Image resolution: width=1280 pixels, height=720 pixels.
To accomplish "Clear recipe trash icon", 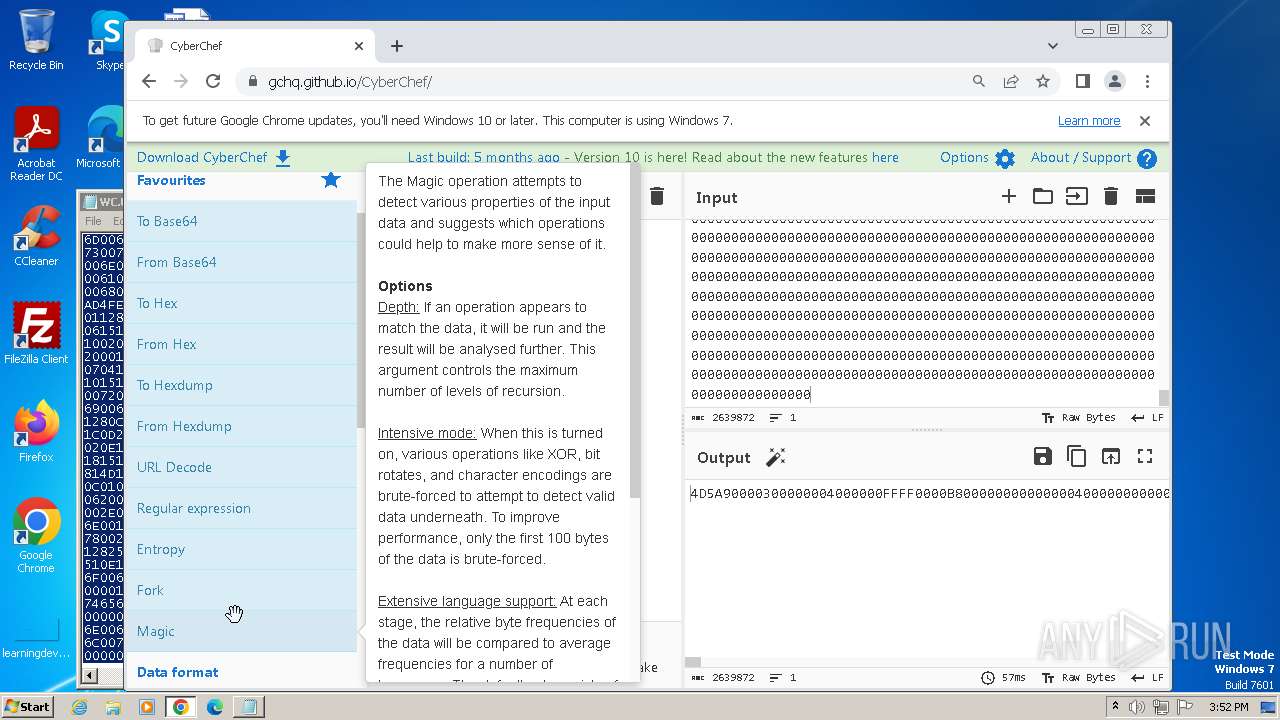I will tap(657, 197).
